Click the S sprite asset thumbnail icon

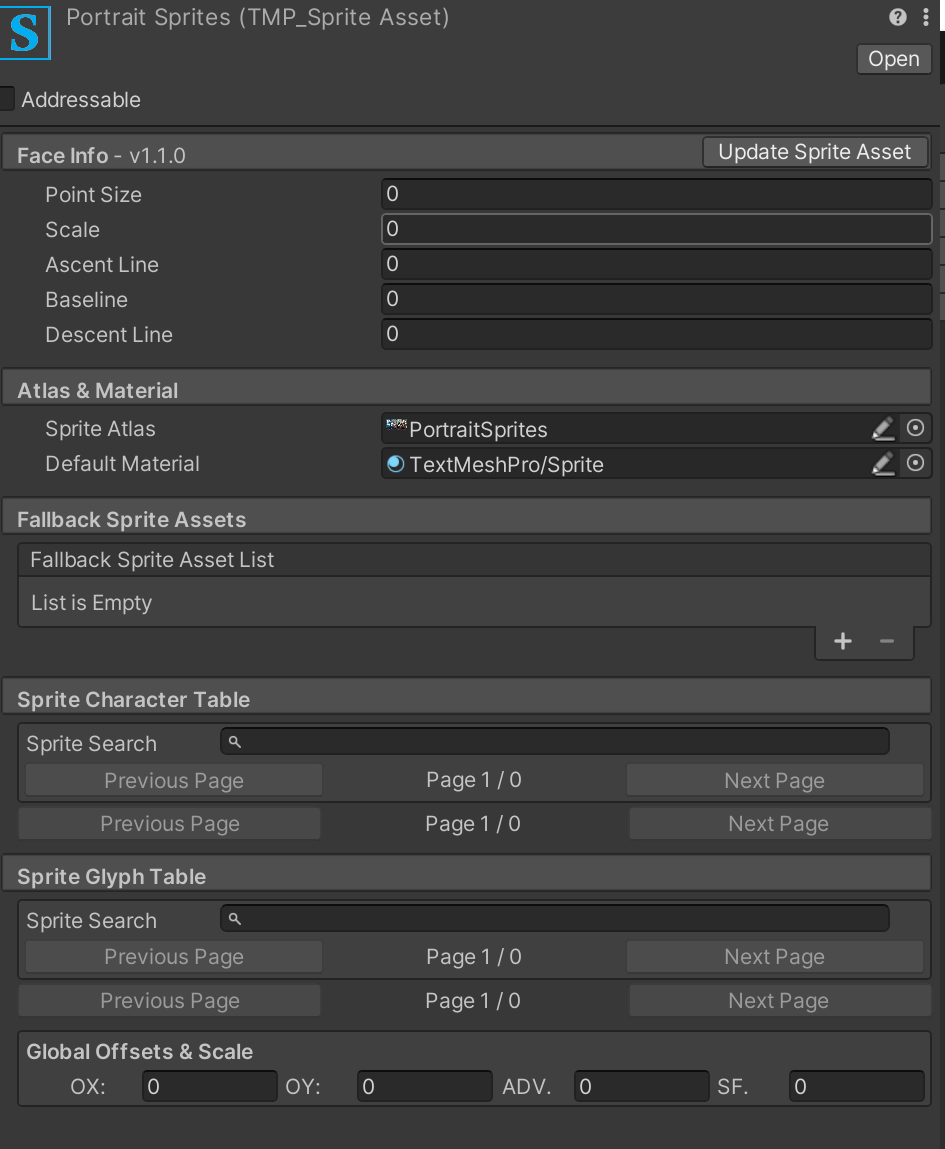pos(25,33)
